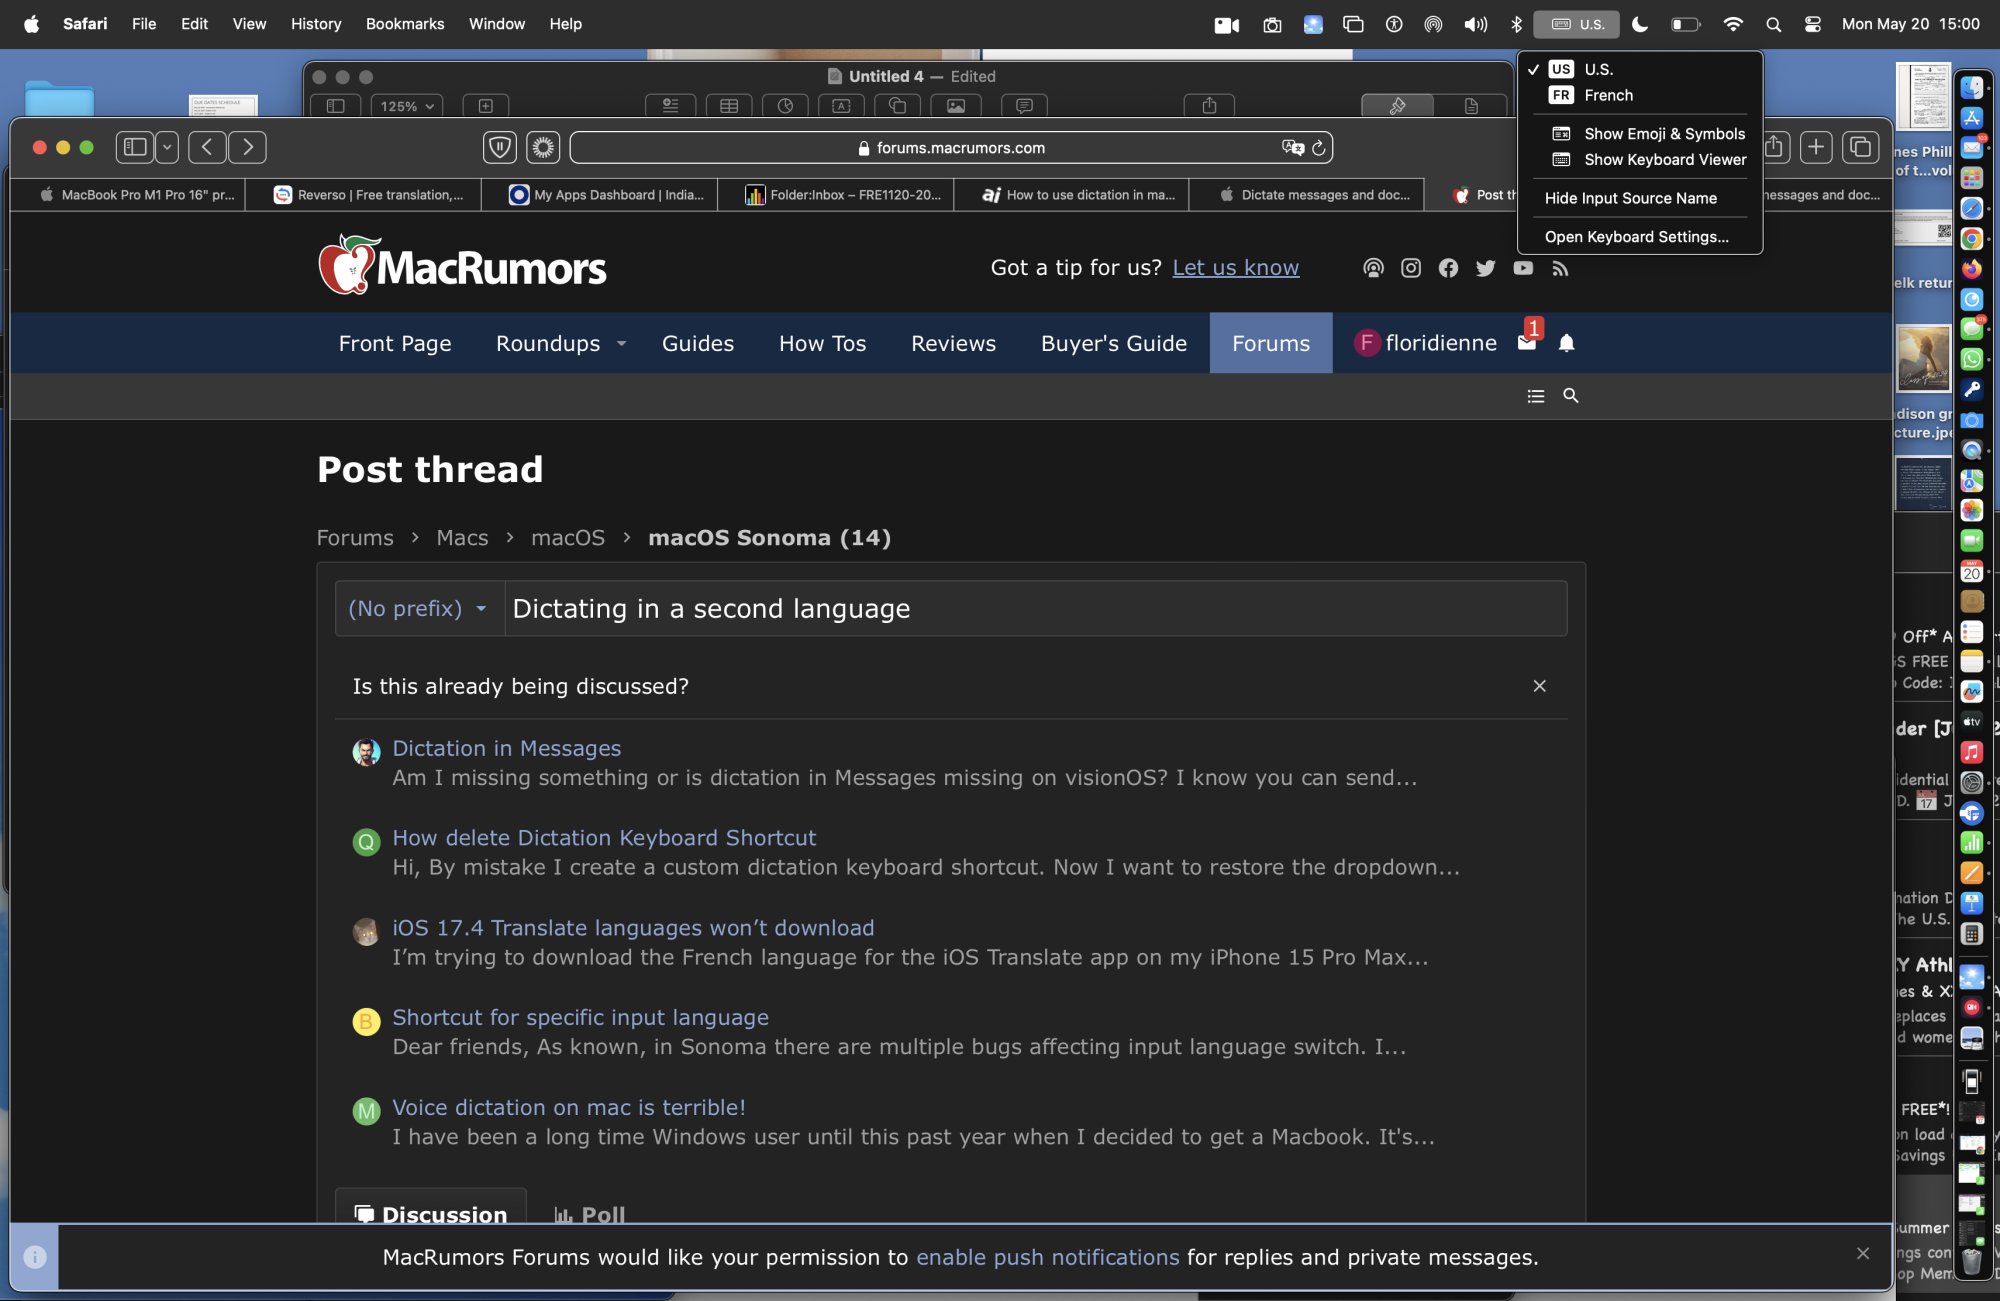Open the Bookmarks menu in menu bar

(x=404, y=24)
